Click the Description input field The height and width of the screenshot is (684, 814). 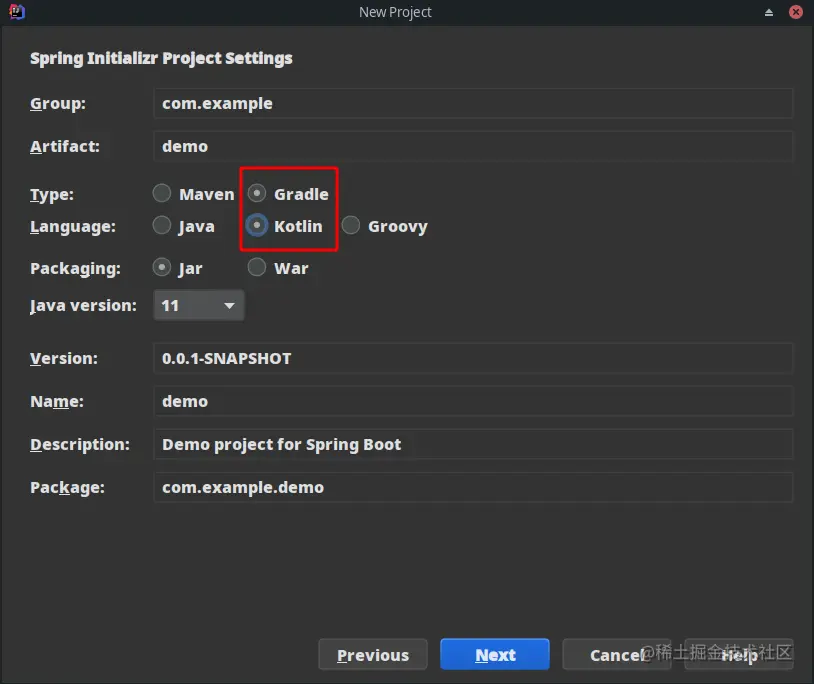[x=473, y=444]
